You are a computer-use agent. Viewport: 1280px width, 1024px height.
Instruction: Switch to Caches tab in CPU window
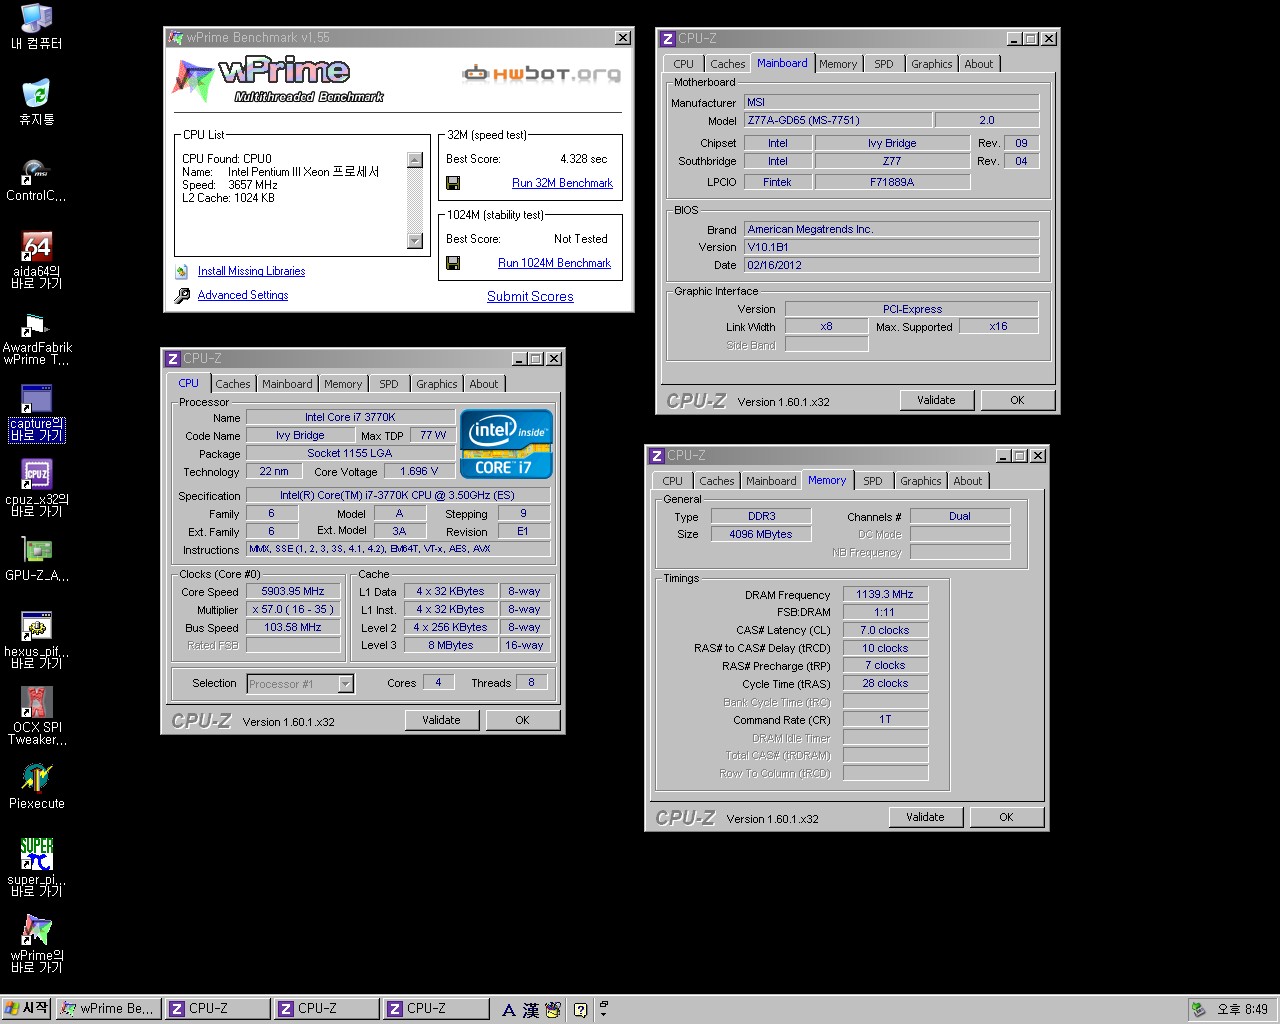pos(232,384)
